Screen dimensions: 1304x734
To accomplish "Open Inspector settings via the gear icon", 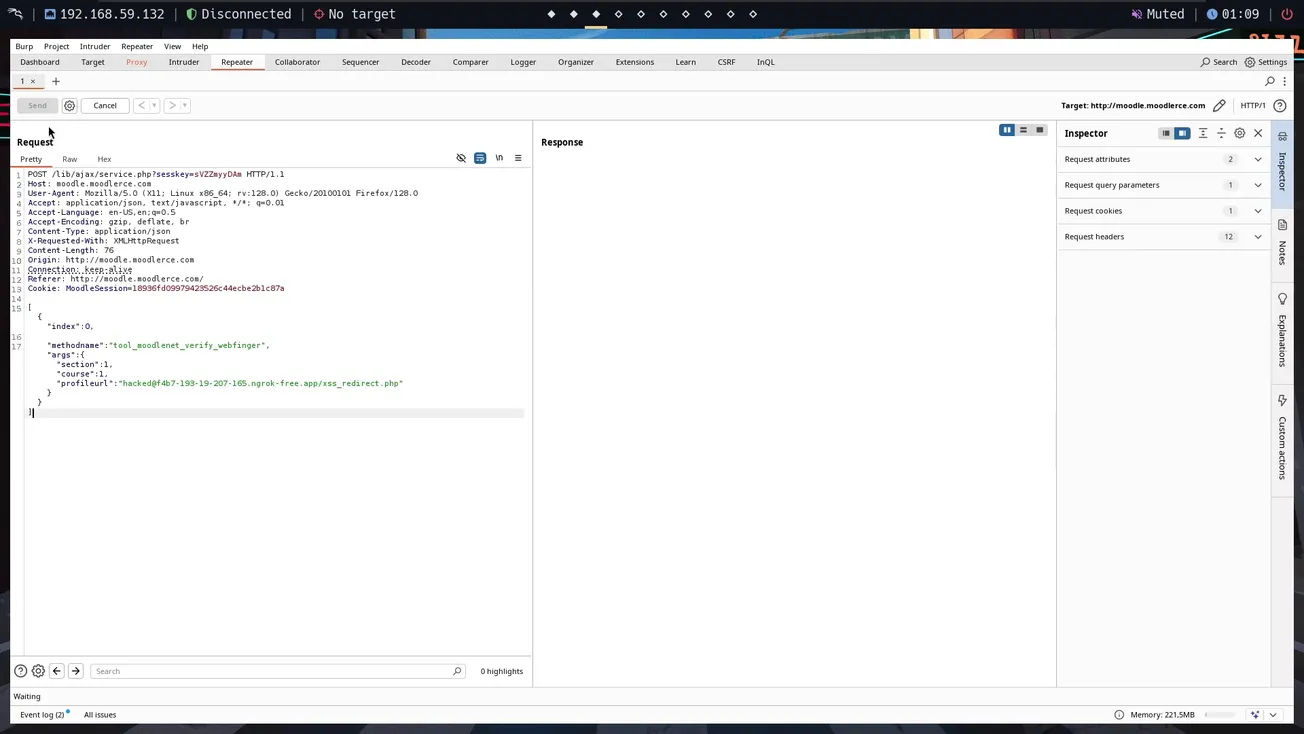I will [1239, 132].
